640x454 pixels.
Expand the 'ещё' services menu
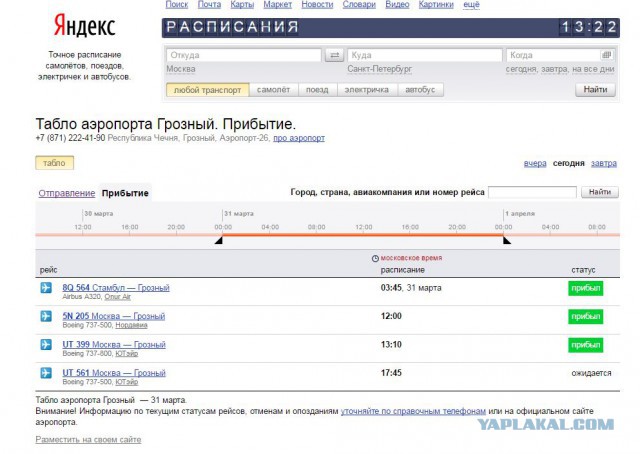(471, 4)
